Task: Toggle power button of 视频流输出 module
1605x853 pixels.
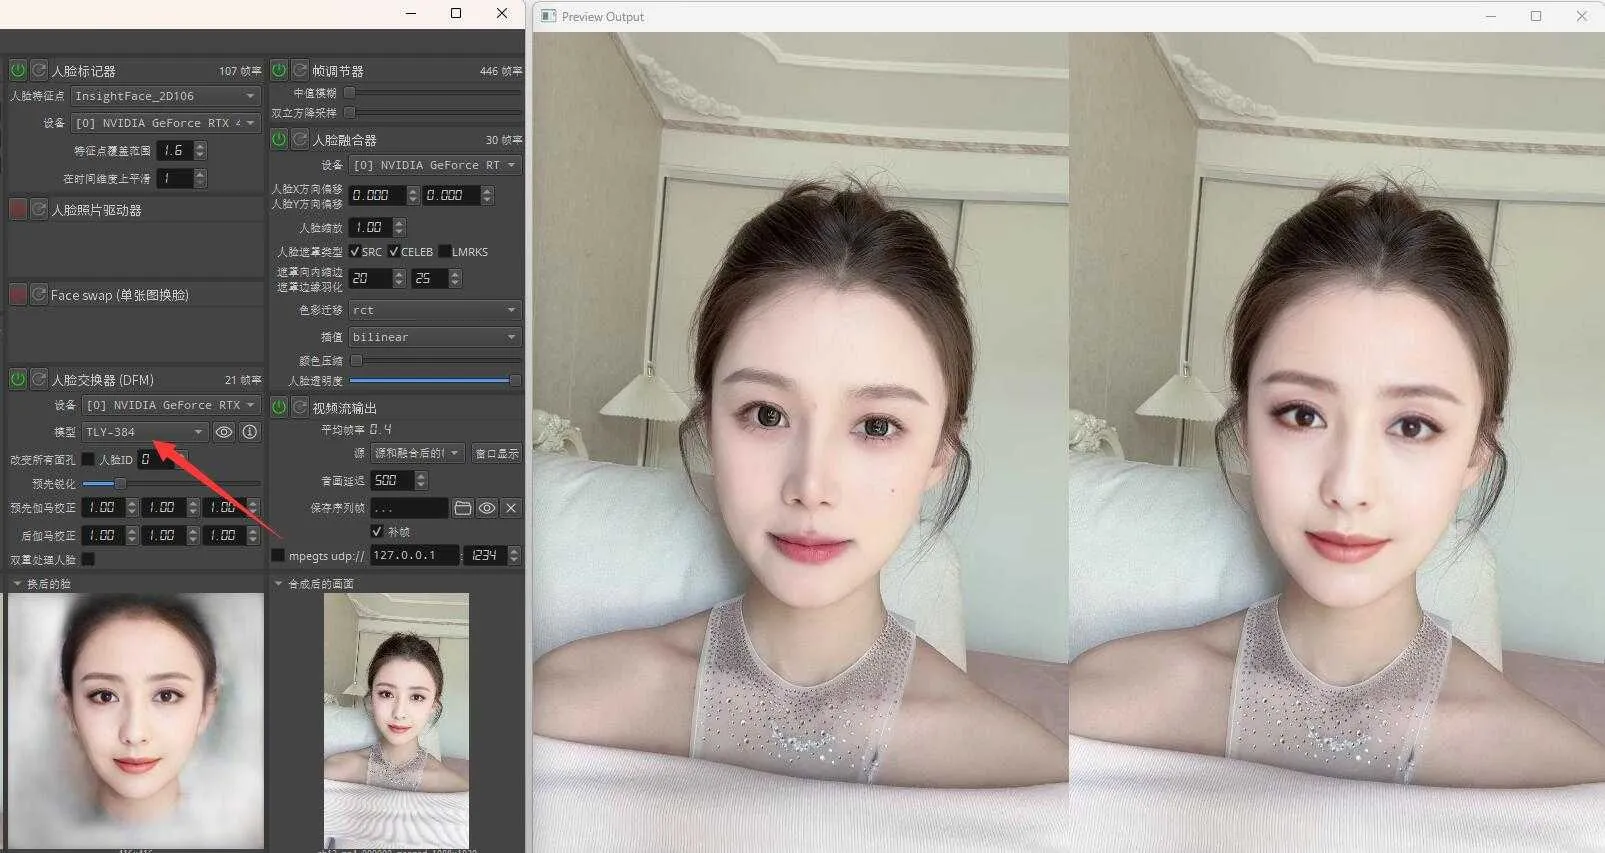Action: click(x=279, y=407)
